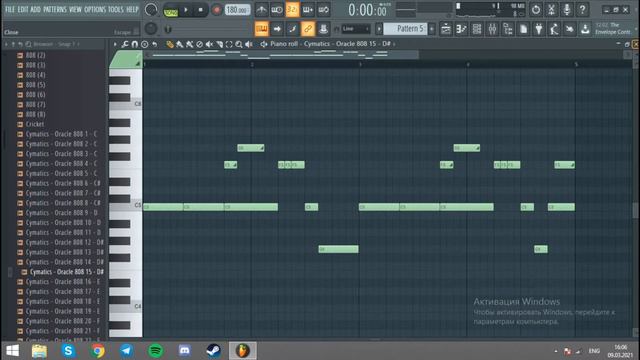Toggle loop recording
Image resolution: width=640 pixels, height=360 pixels.
pyautogui.click(x=323, y=9)
